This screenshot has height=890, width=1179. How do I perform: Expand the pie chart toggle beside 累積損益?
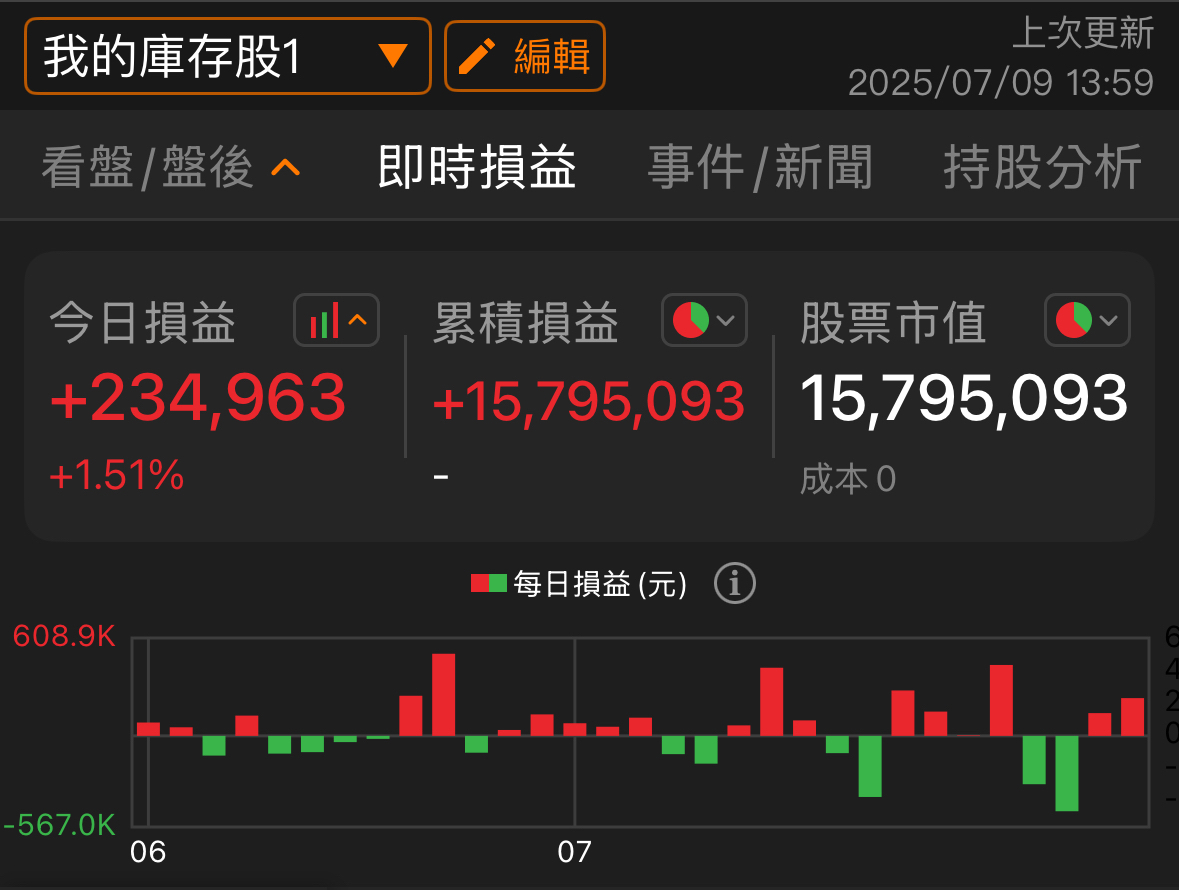coord(705,320)
